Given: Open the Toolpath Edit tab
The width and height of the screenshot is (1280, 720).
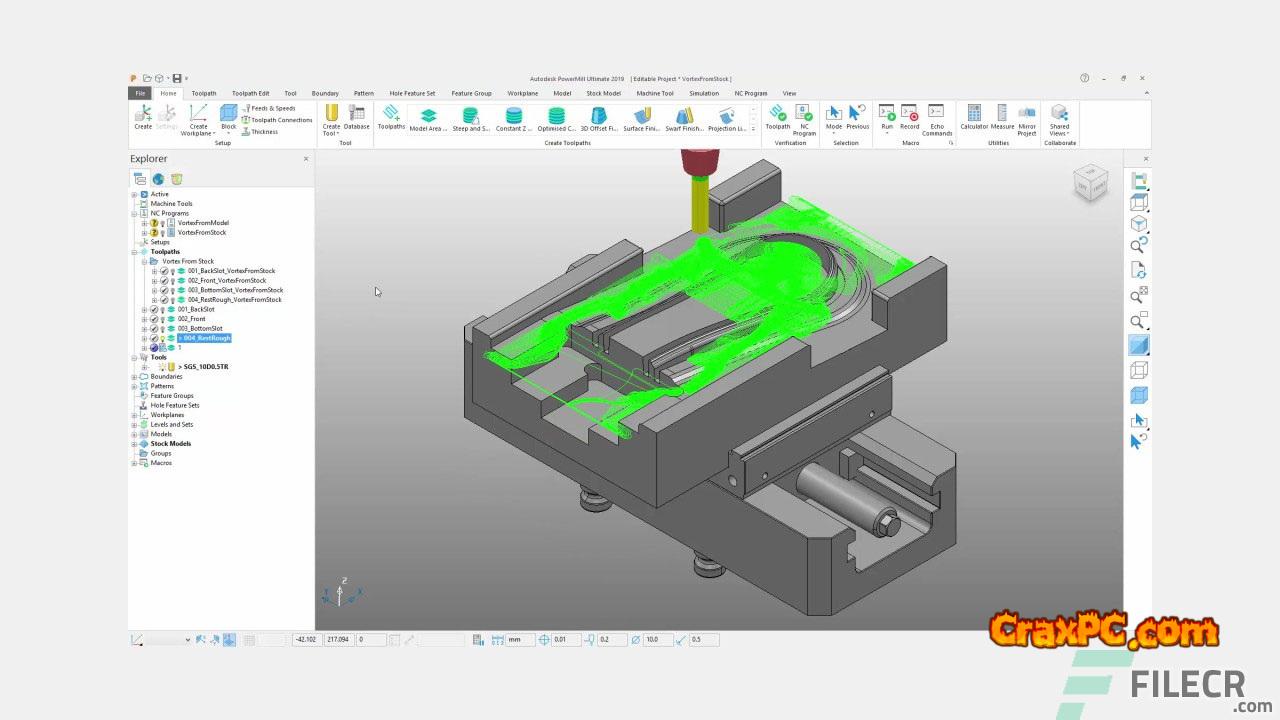Looking at the screenshot, I should click(250, 93).
